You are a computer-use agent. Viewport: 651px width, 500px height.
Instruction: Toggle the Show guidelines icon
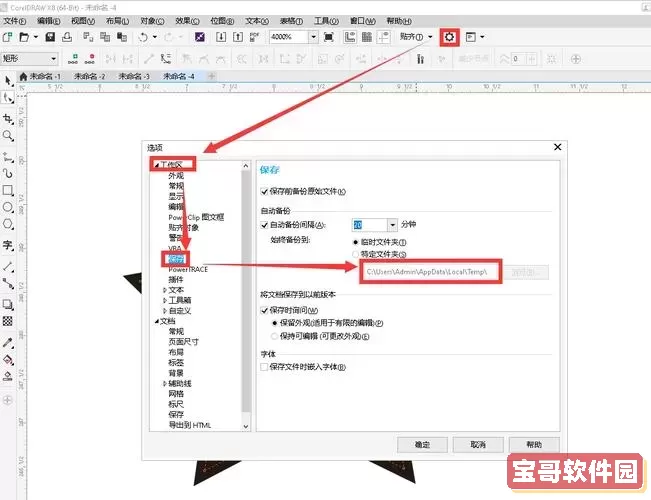point(384,37)
